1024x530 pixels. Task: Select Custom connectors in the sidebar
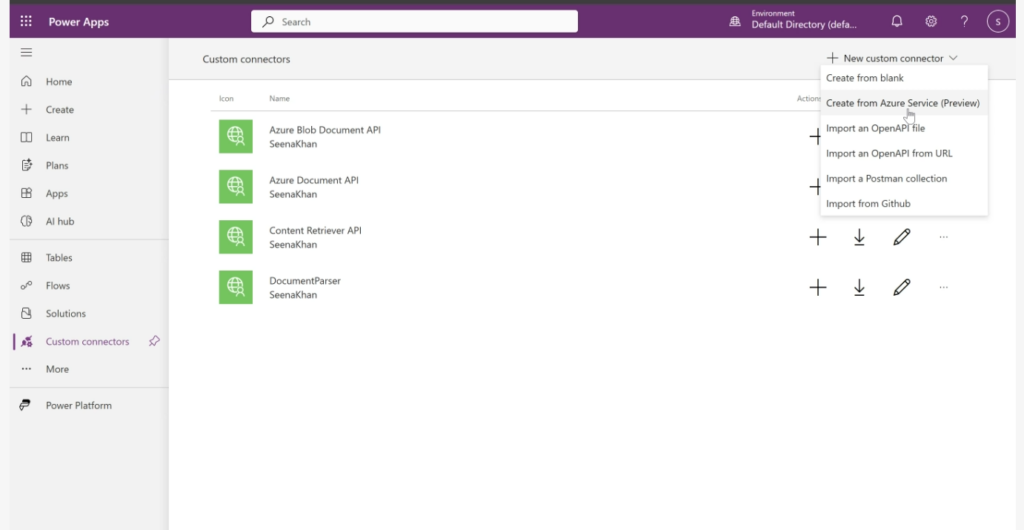(x=89, y=341)
